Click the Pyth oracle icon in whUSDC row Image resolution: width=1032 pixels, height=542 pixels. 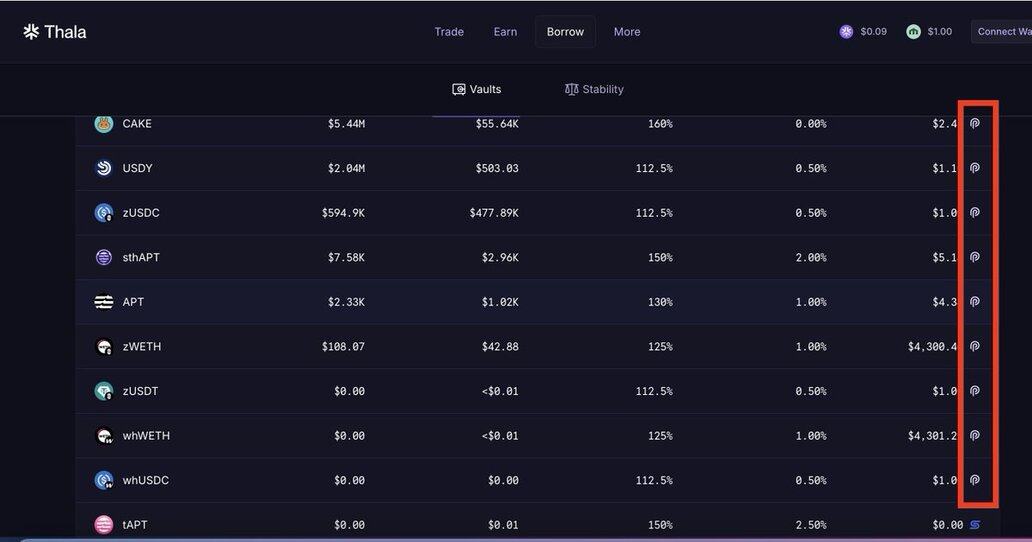pos(975,480)
